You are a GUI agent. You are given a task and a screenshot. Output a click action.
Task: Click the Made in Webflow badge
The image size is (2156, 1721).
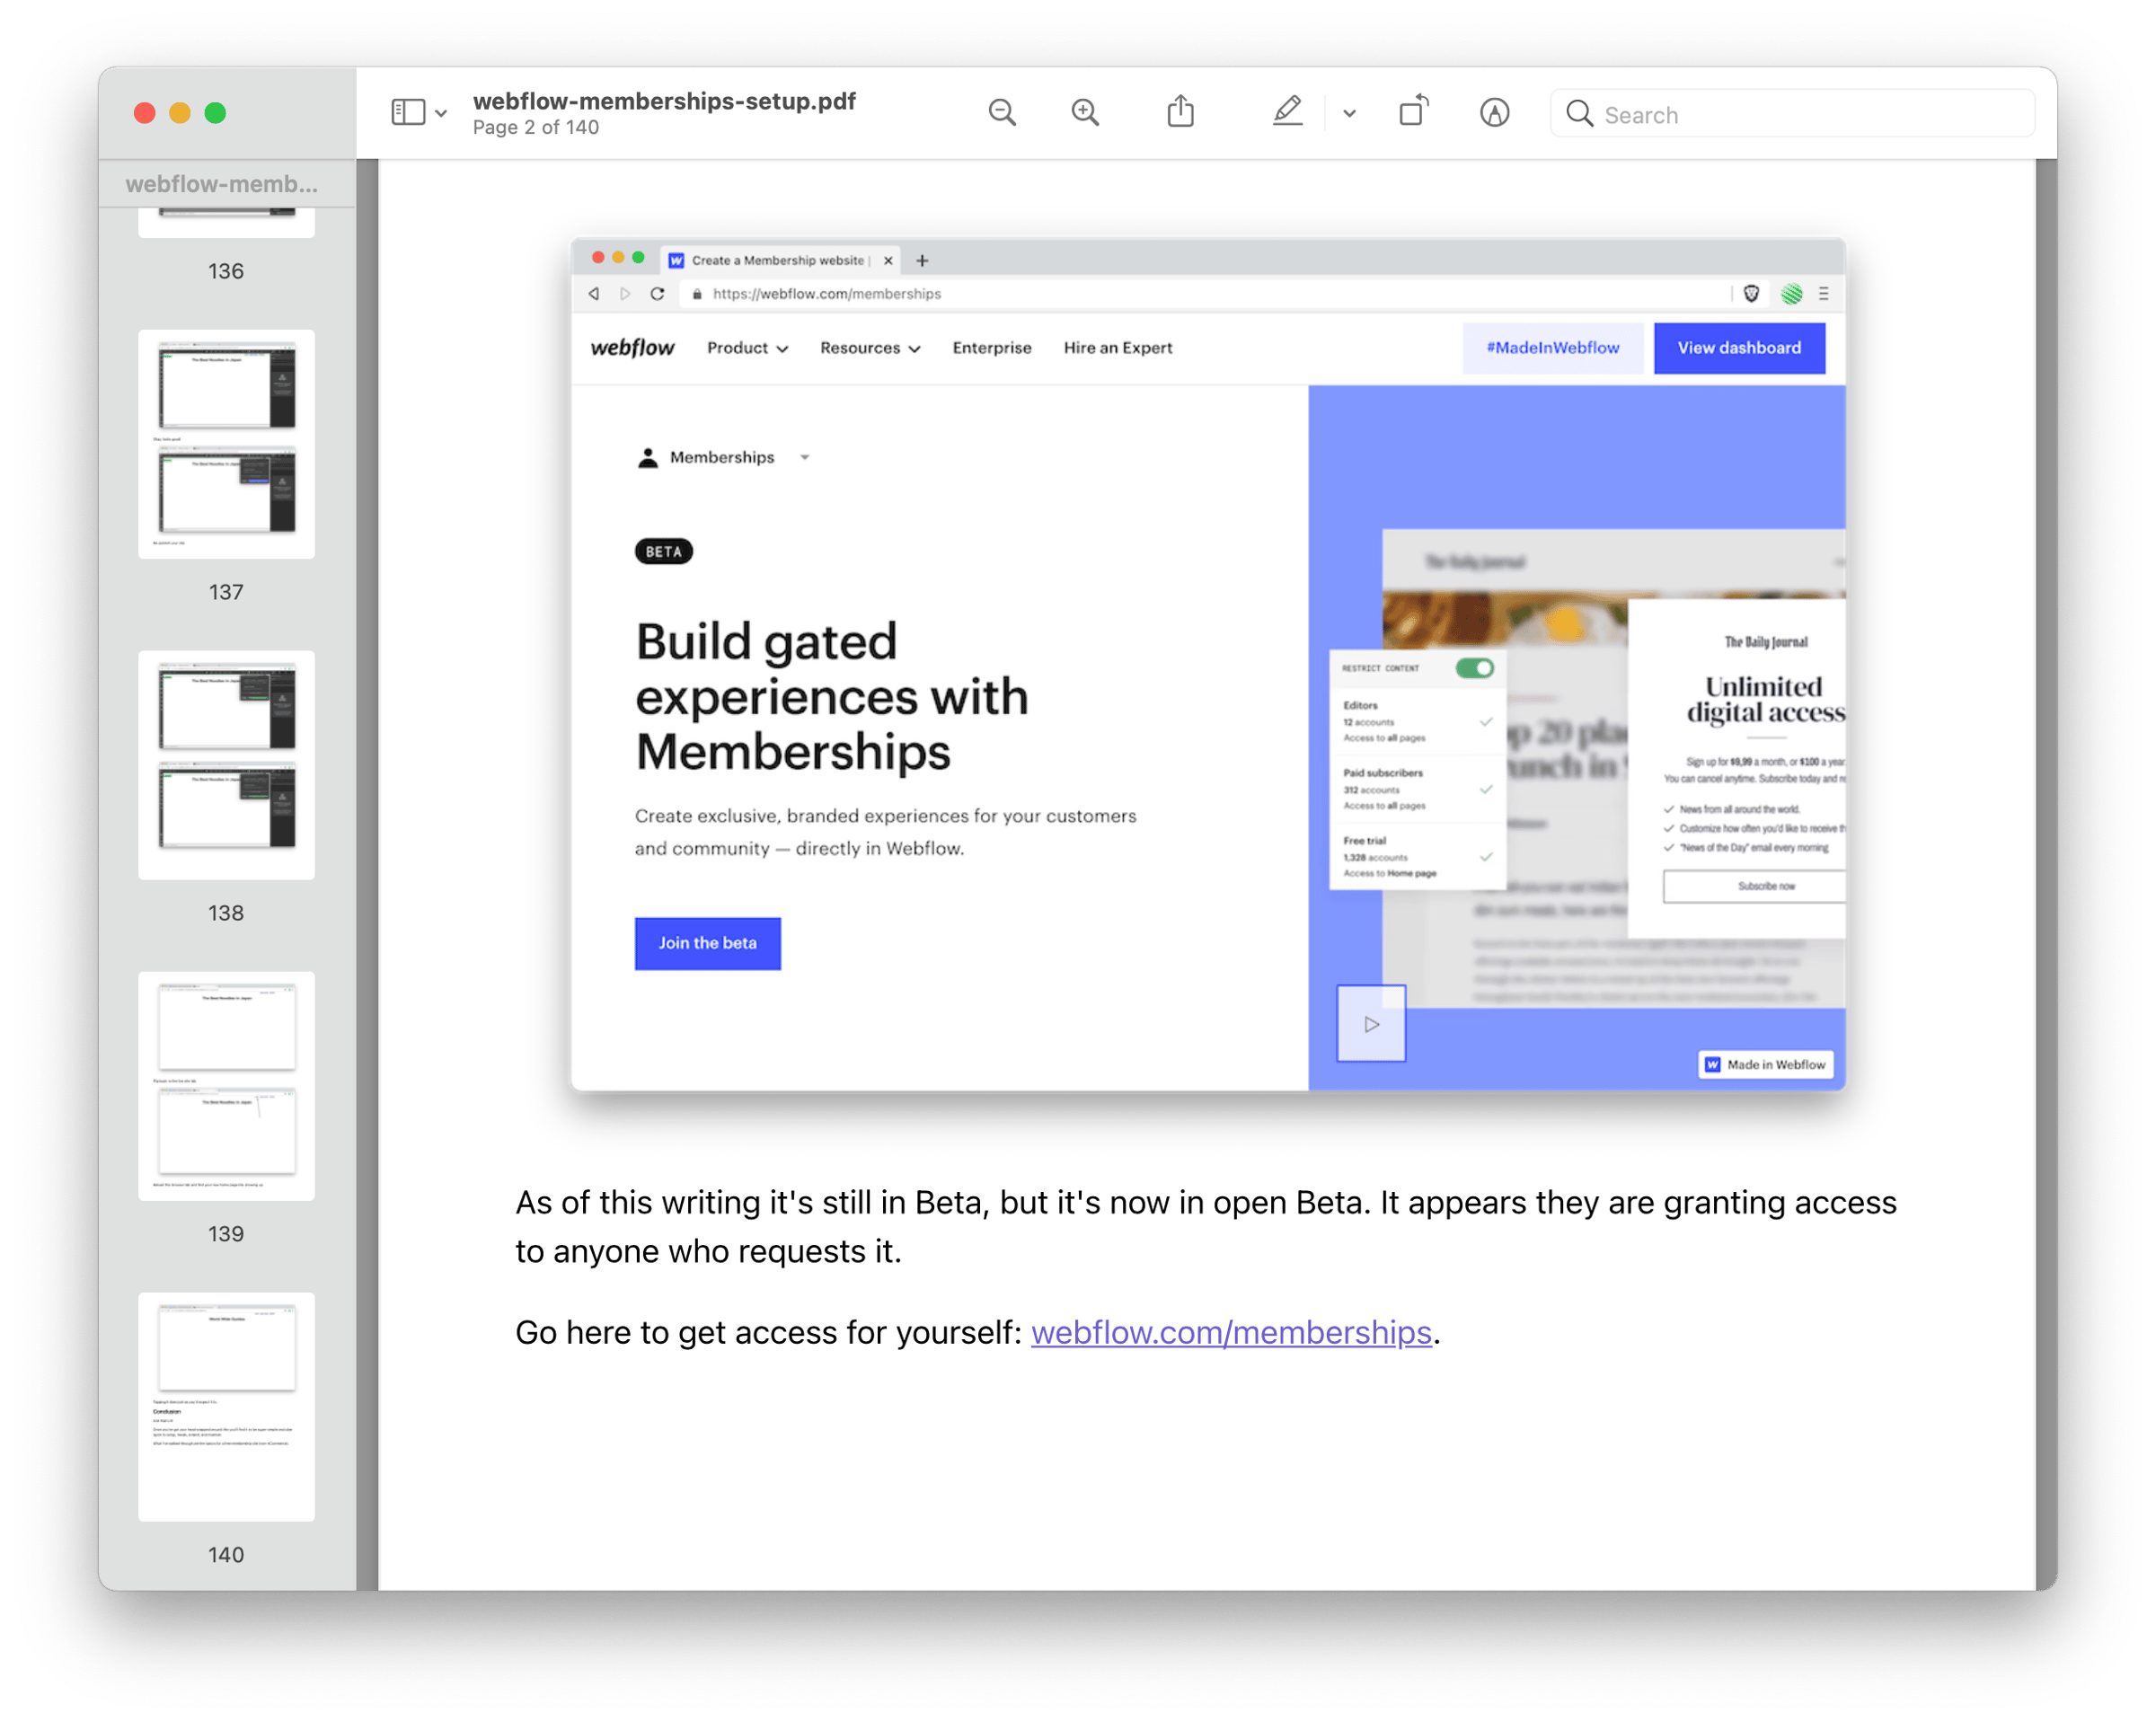pyautogui.click(x=1765, y=1064)
